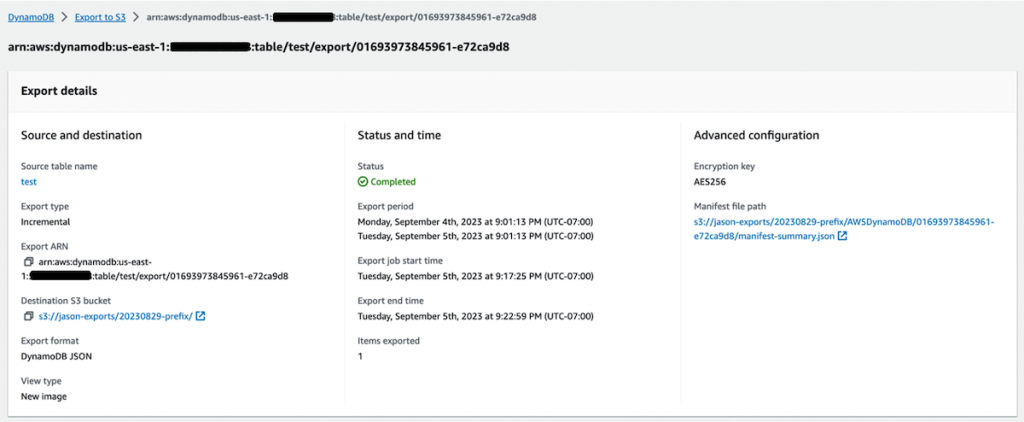Click the 'Items exported' label

coord(389,340)
